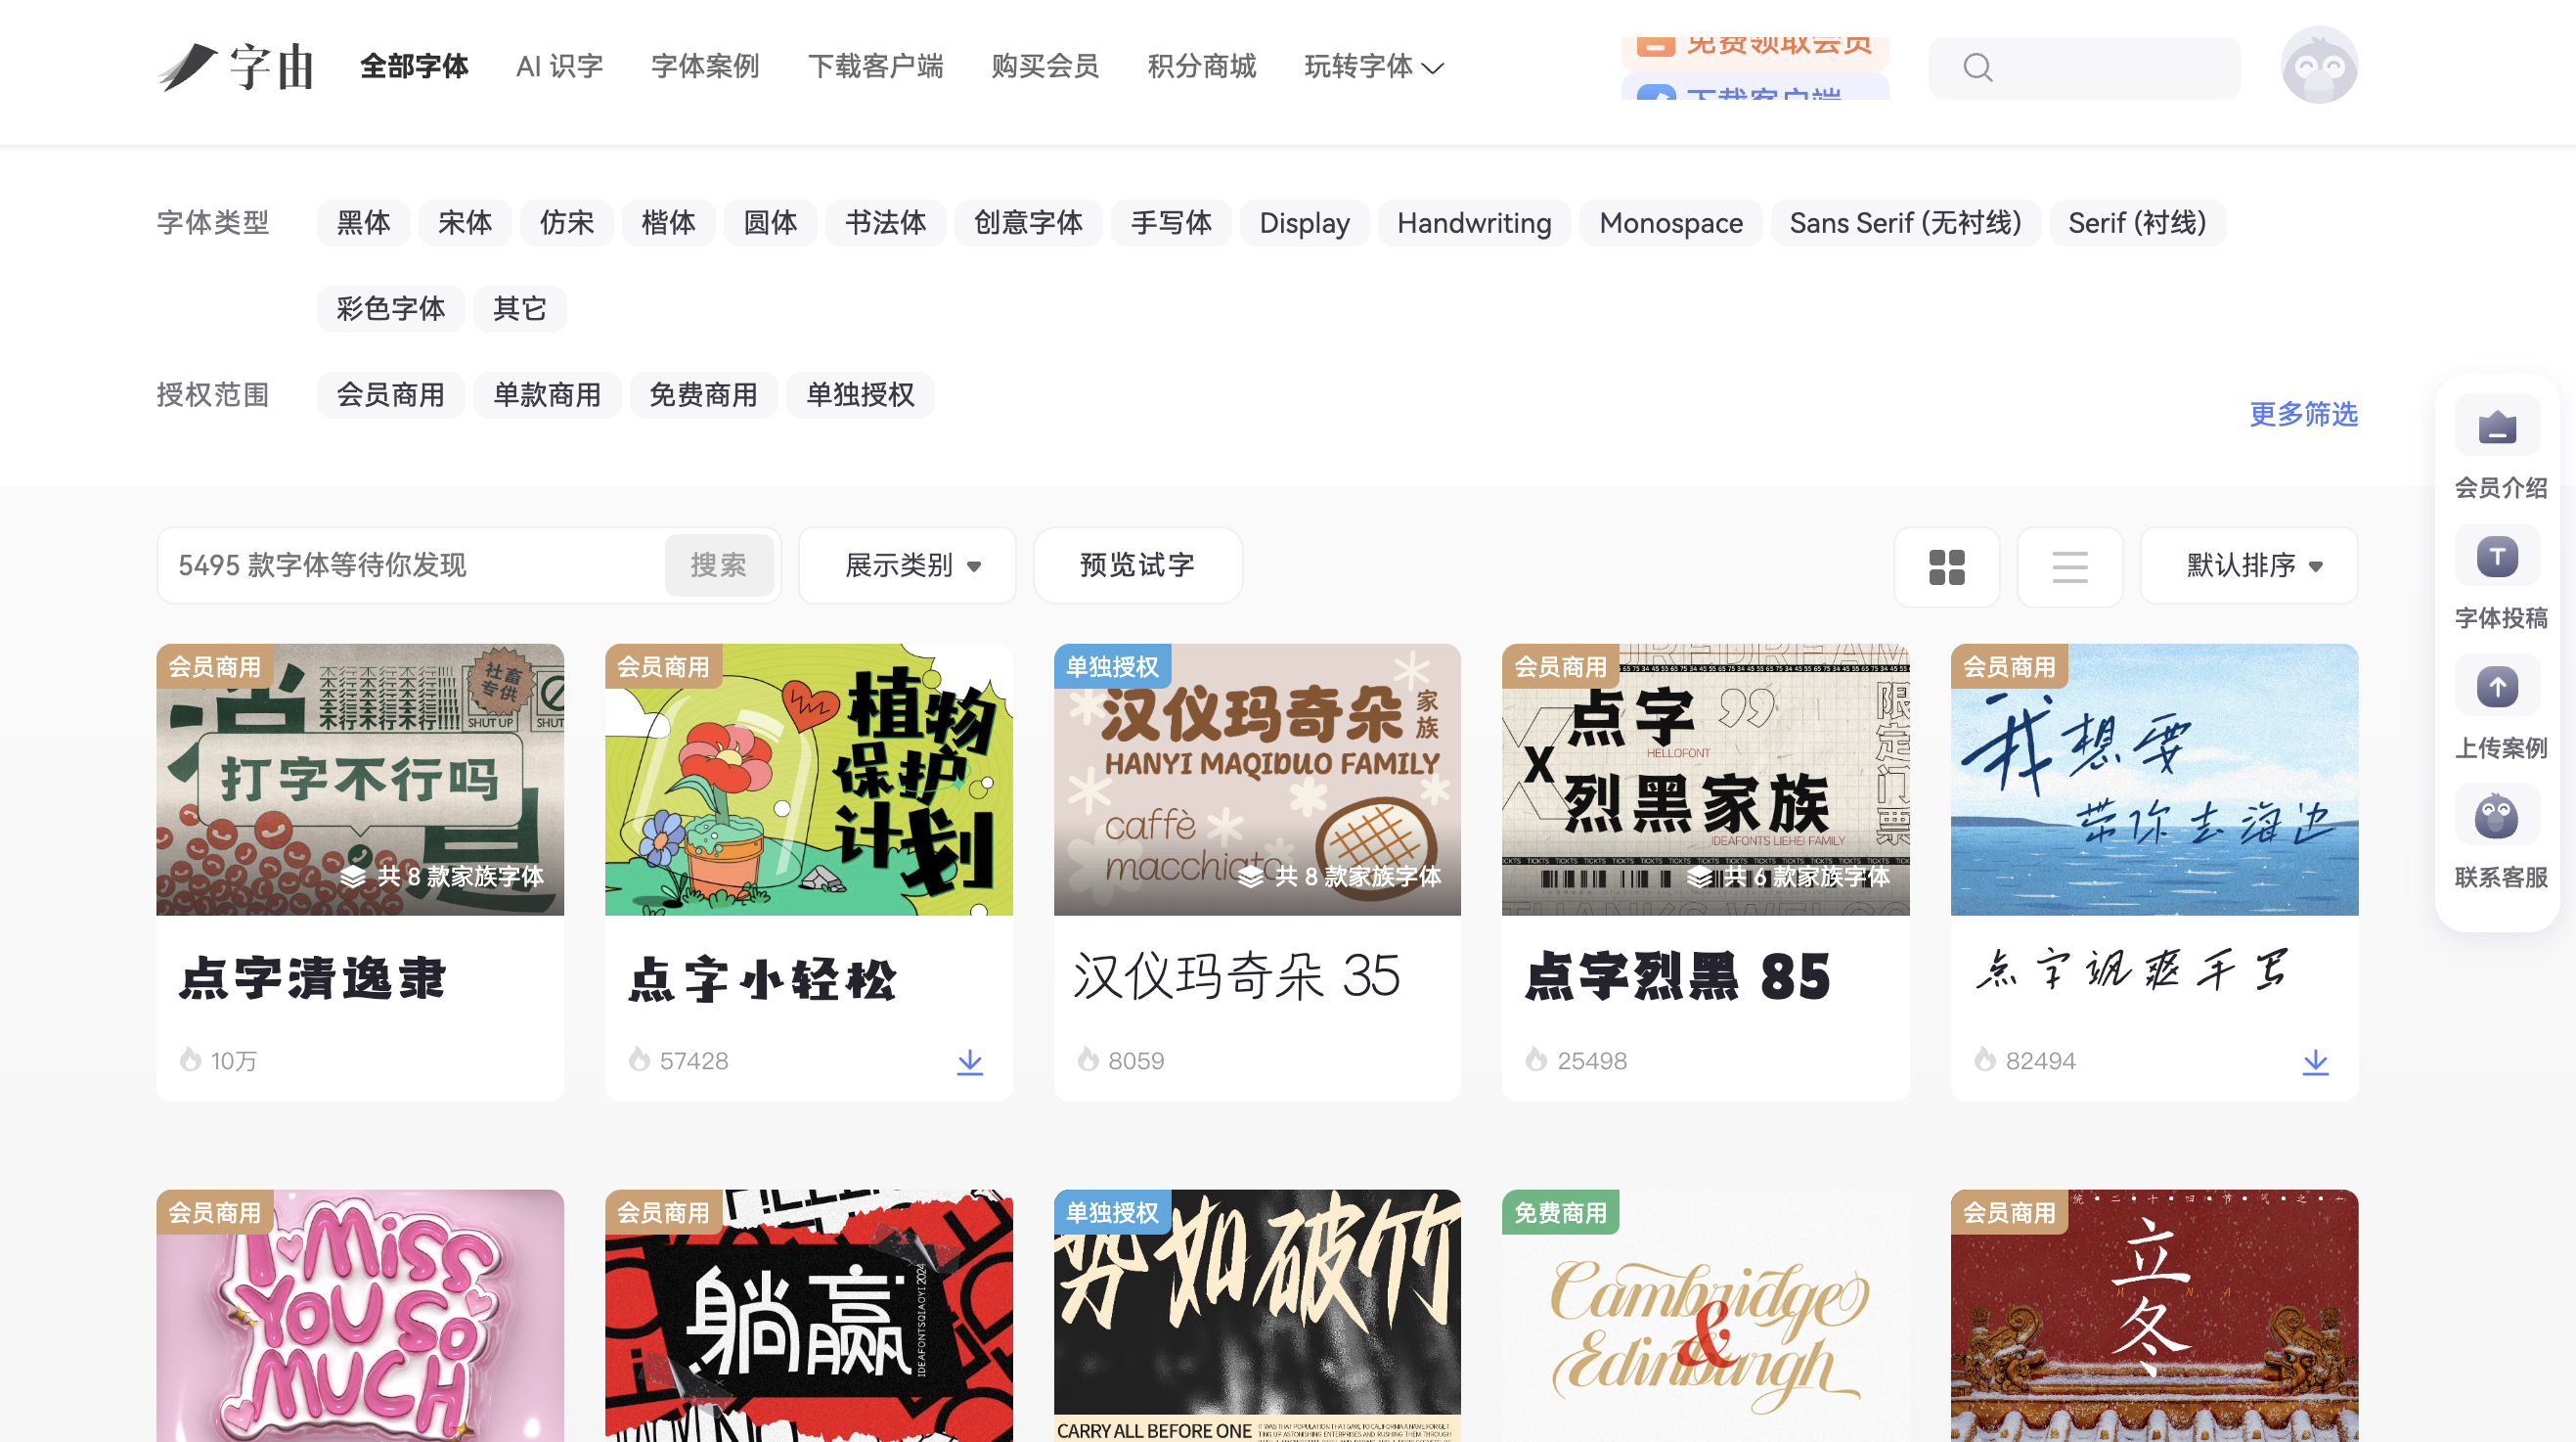Expand the 展示类别 dropdown
Screen dimensions: 2576x1442
pyautogui.click(x=907, y=566)
